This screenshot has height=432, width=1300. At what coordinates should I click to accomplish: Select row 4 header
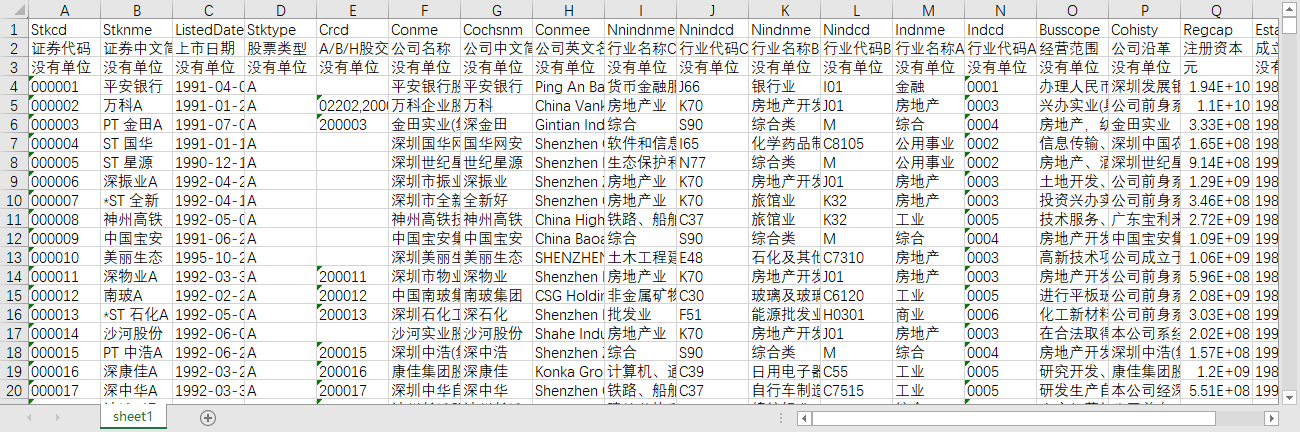[x=14, y=87]
